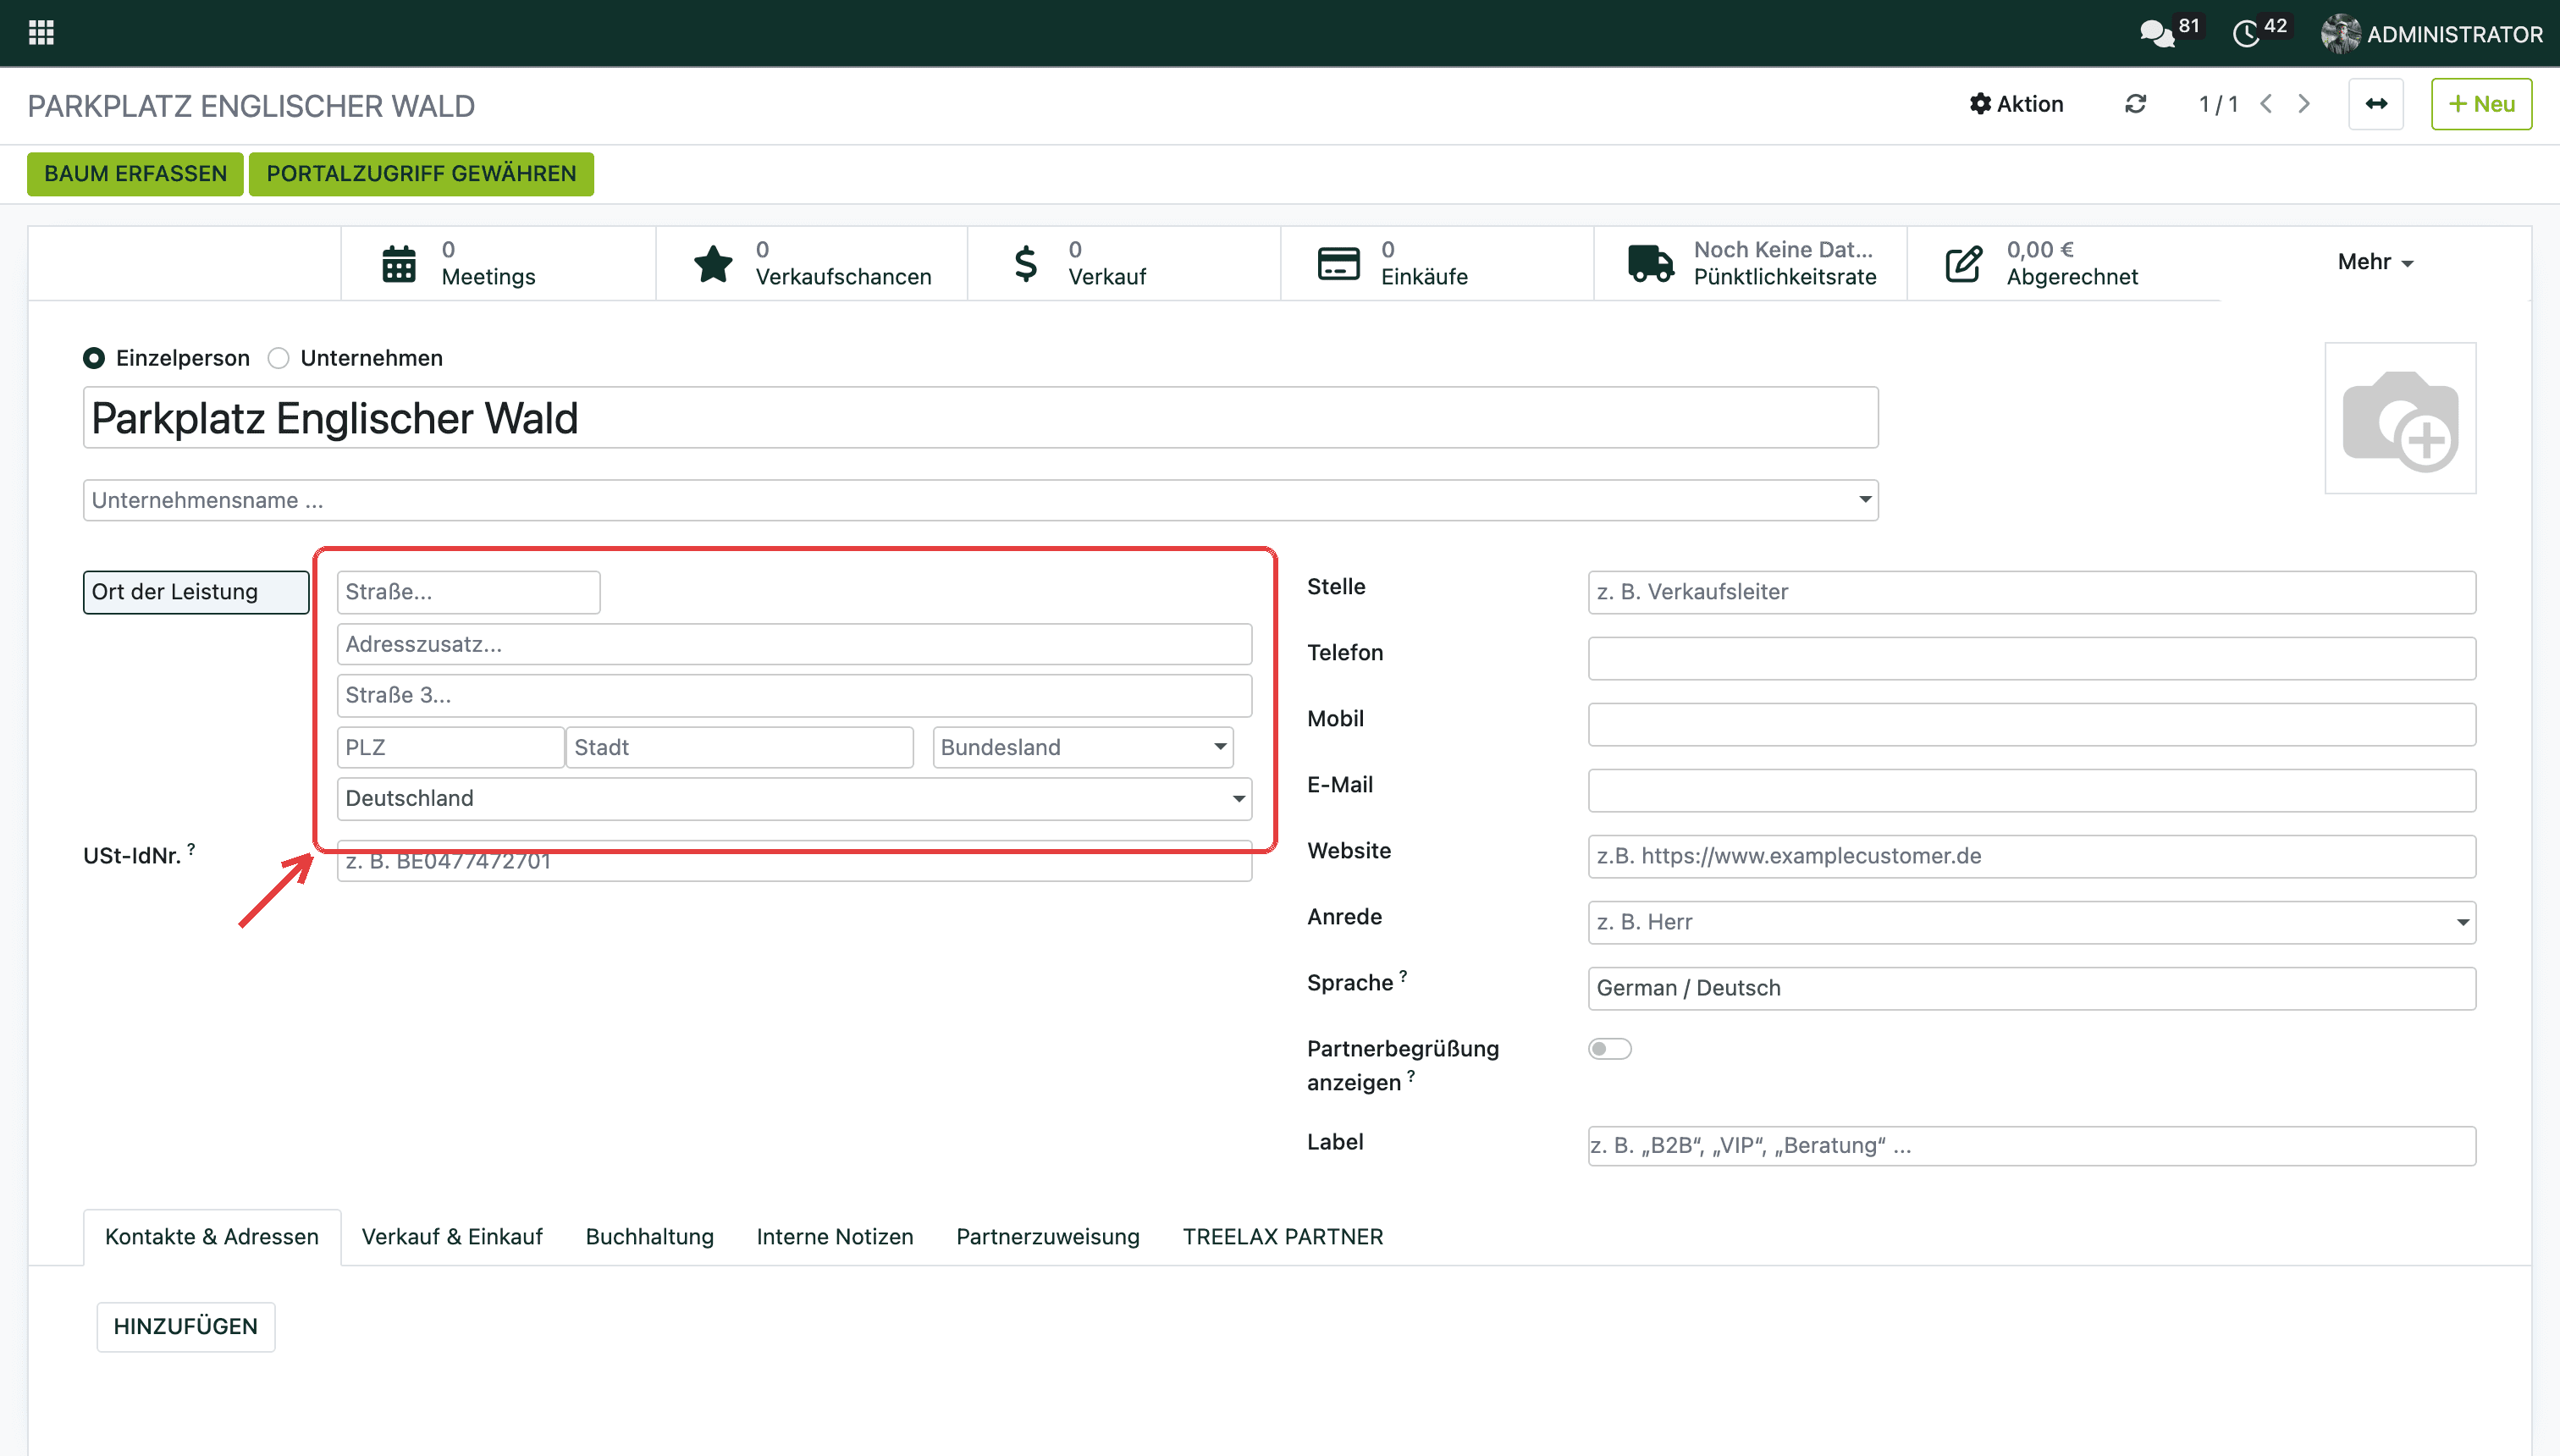Click the E-Mail input field

[2031, 790]
